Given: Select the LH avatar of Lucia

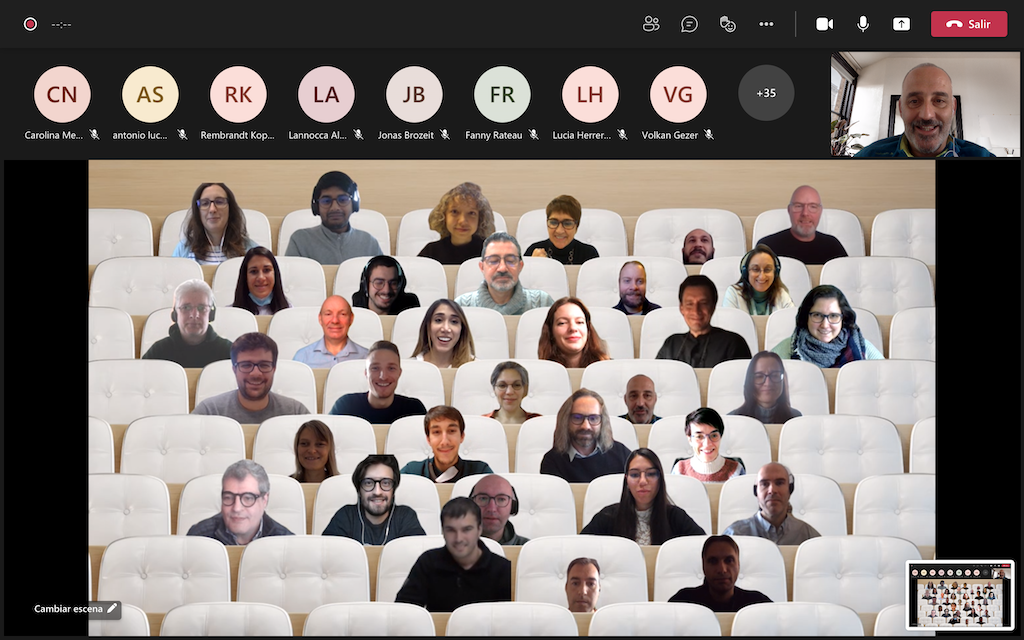Looking at the screenshot, I should pos(590,94).
